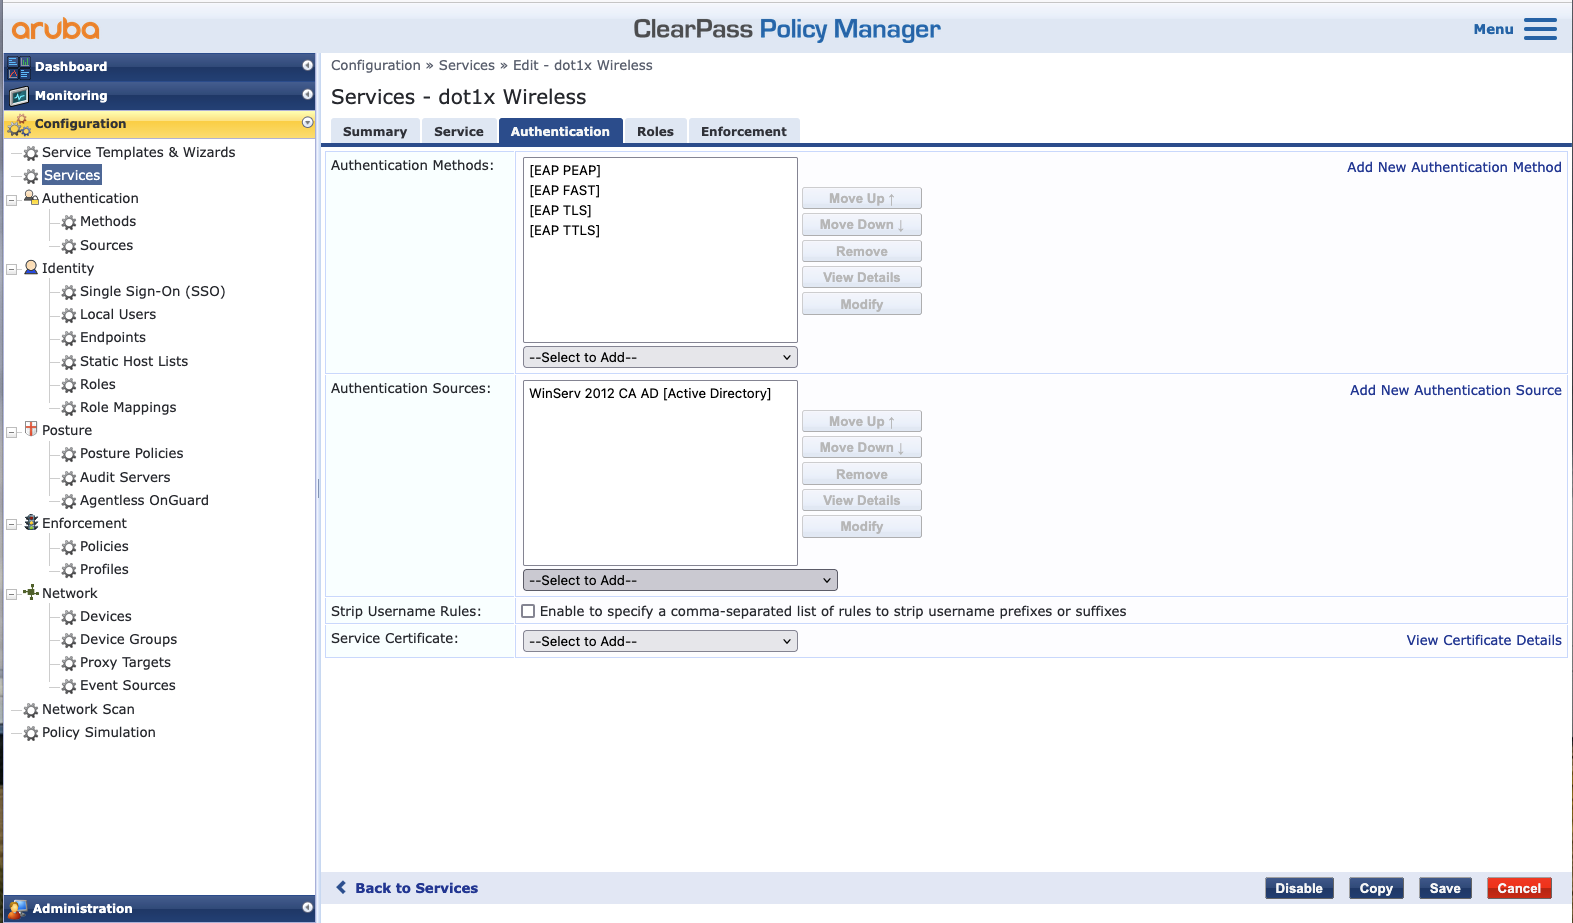Click the Authentication tree padlock icon

coord(31,198)
